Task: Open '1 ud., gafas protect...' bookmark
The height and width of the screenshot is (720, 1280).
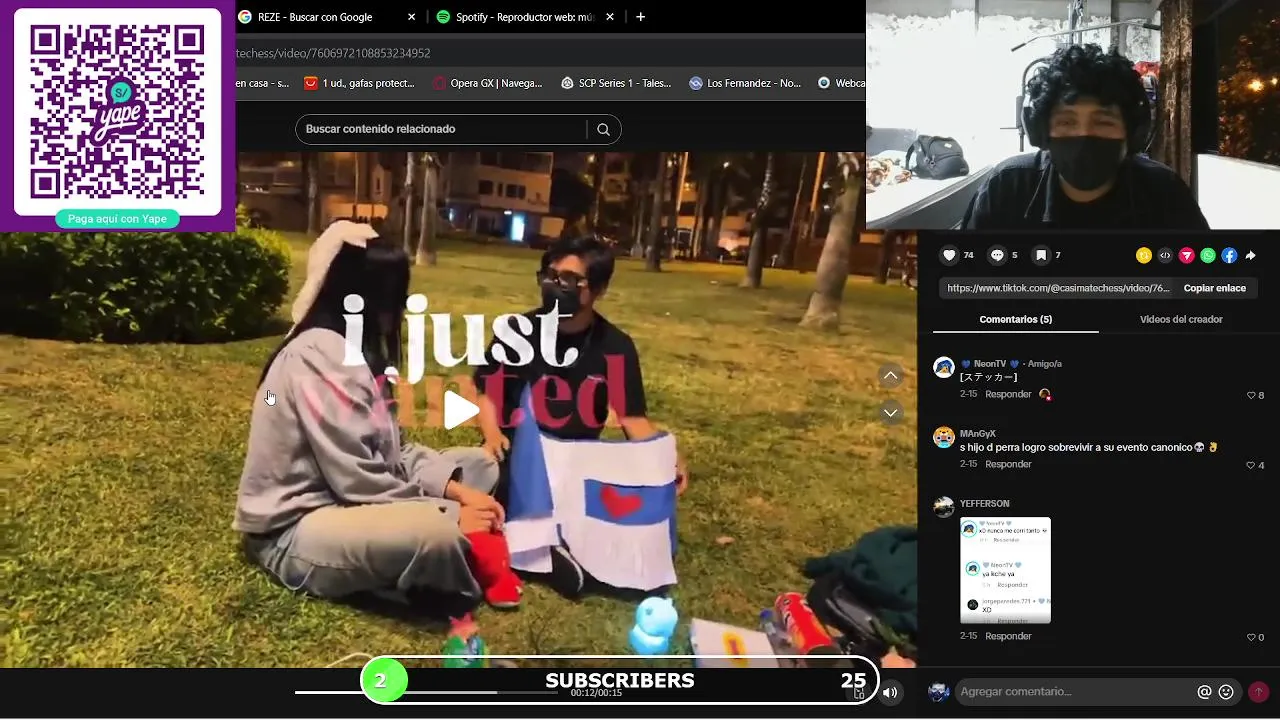Action: 359,83
